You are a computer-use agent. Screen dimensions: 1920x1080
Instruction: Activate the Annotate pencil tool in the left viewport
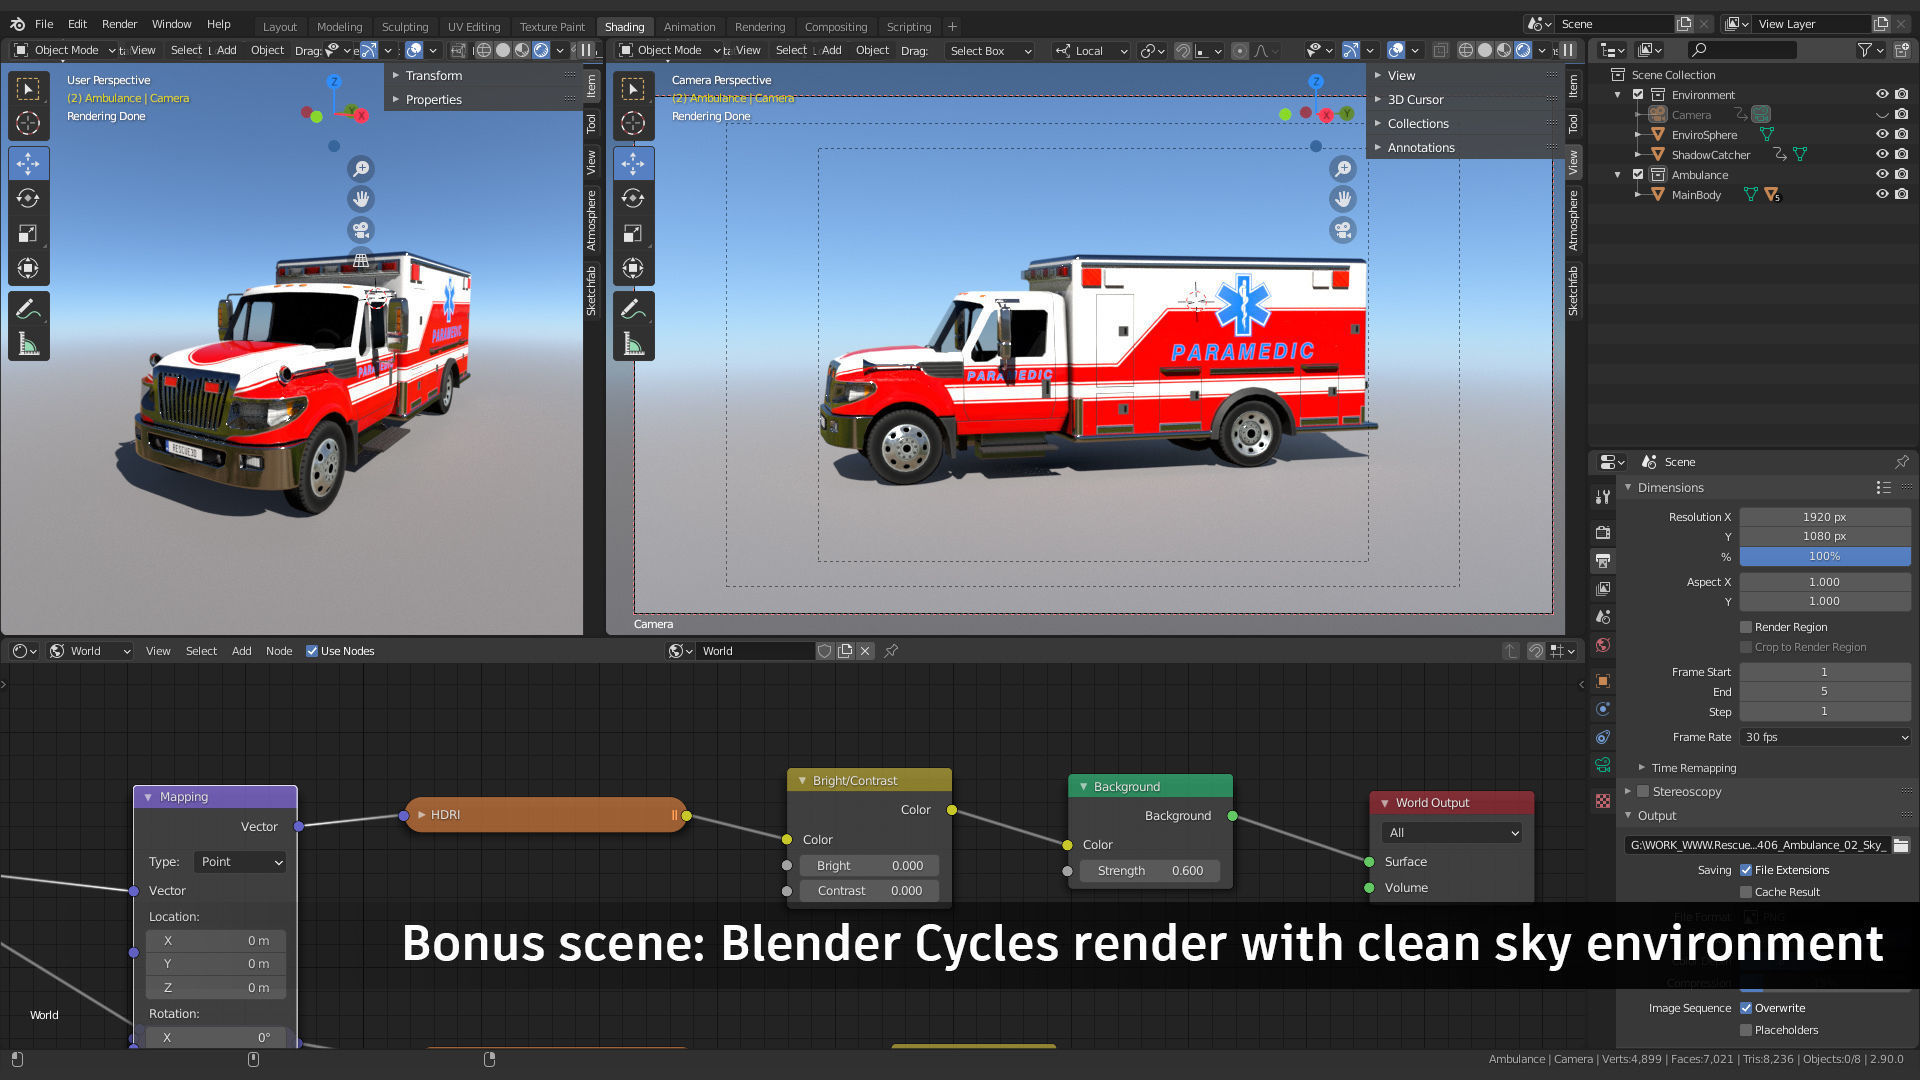(28, 309)
